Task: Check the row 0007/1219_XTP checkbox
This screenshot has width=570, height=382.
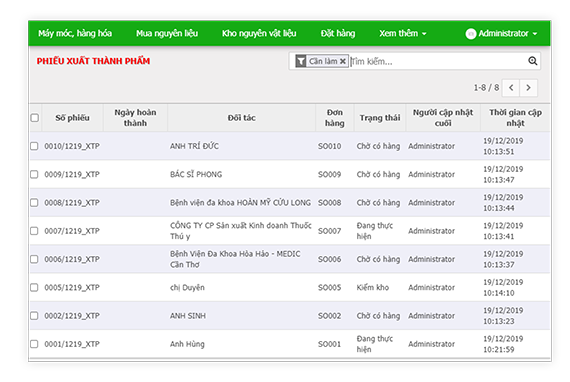Action: (34, 231)
